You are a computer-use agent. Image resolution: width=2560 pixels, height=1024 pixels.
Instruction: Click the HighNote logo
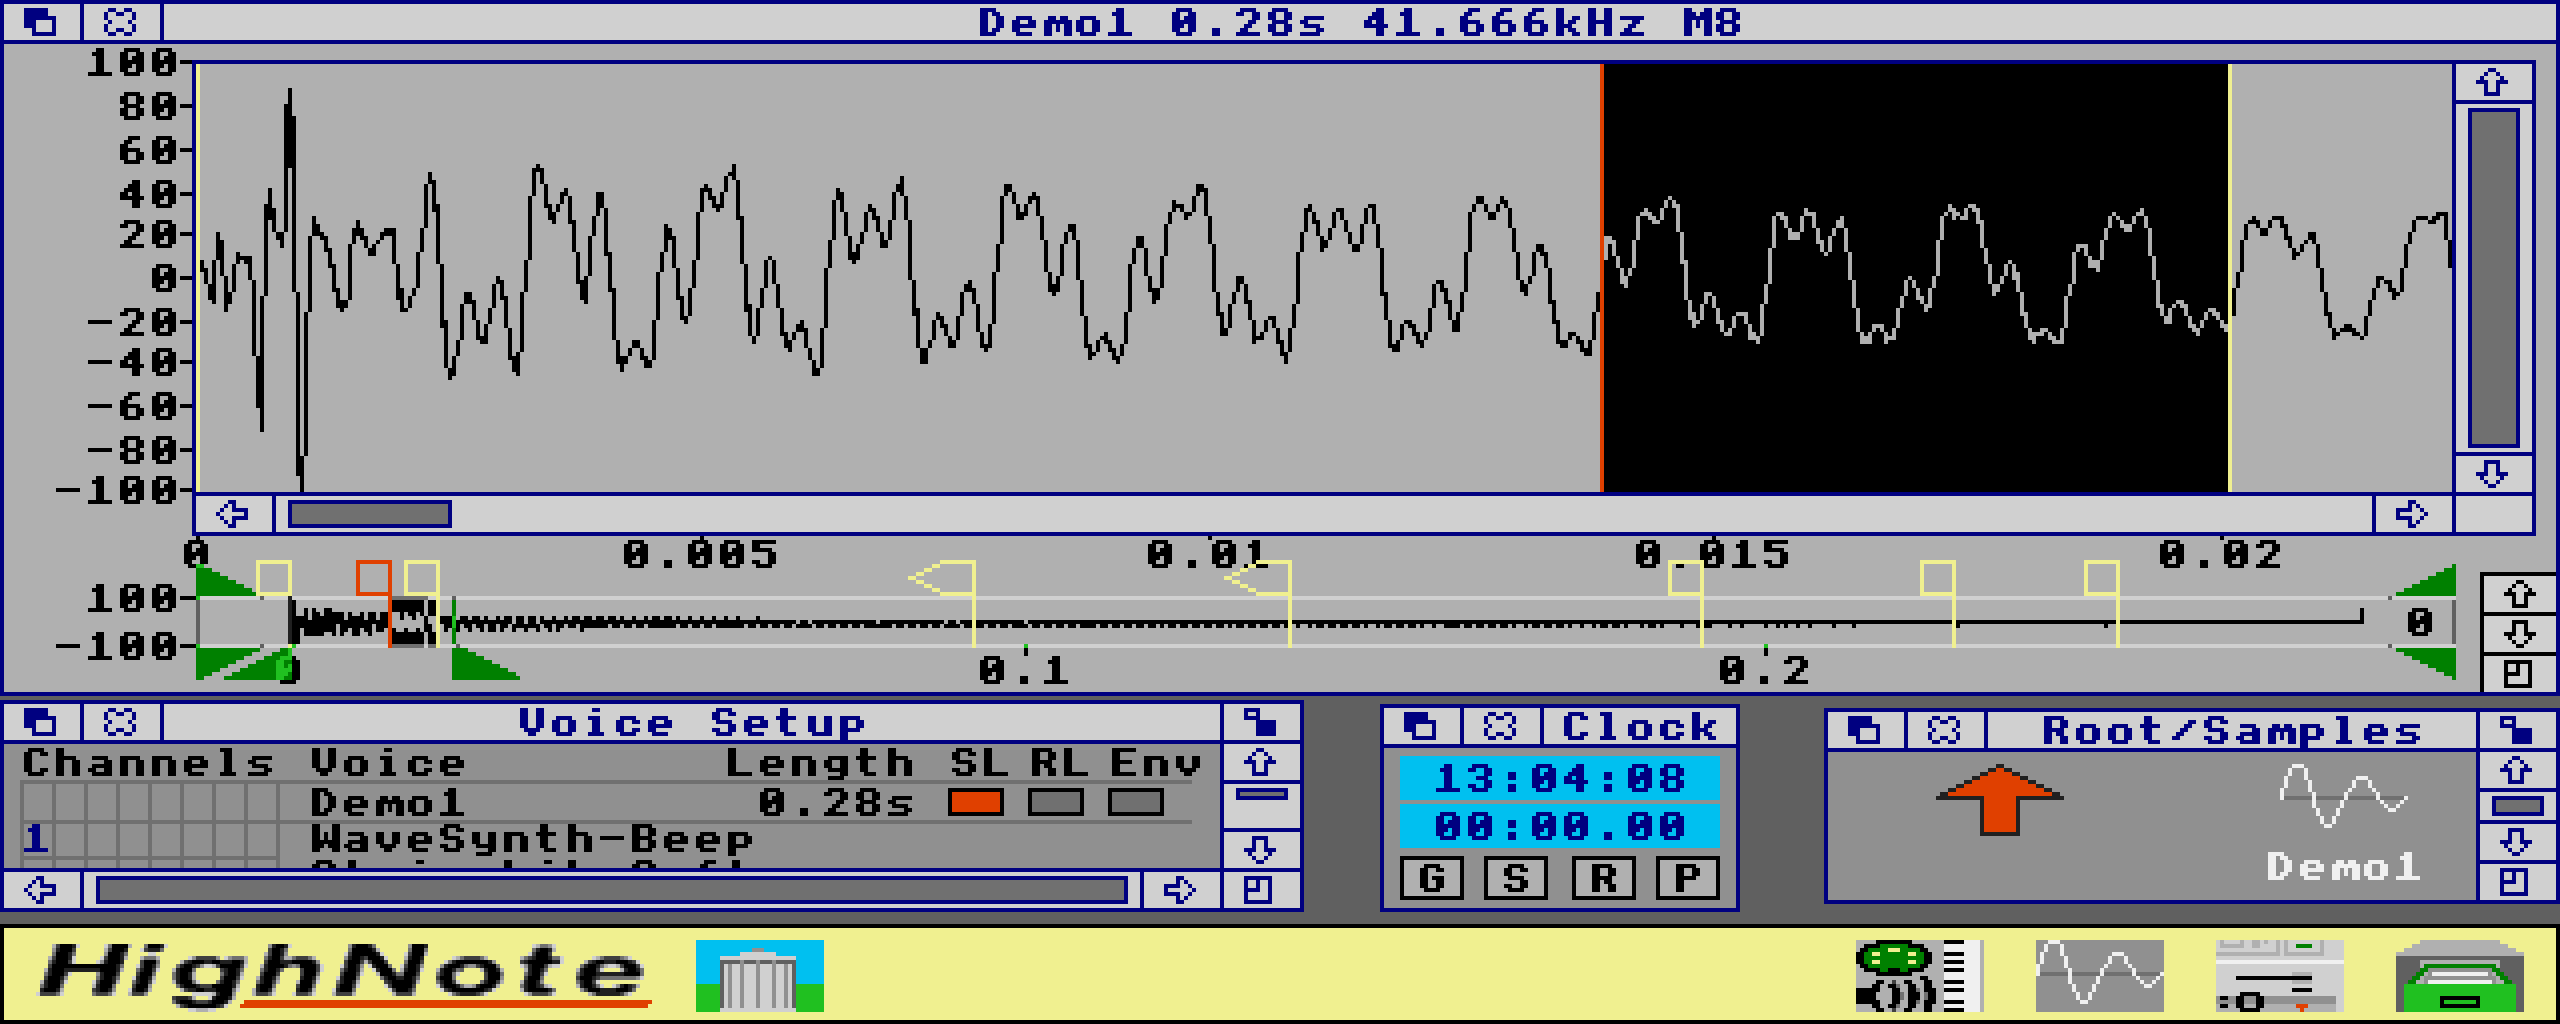pyautogui.click(x=345, y=974)
